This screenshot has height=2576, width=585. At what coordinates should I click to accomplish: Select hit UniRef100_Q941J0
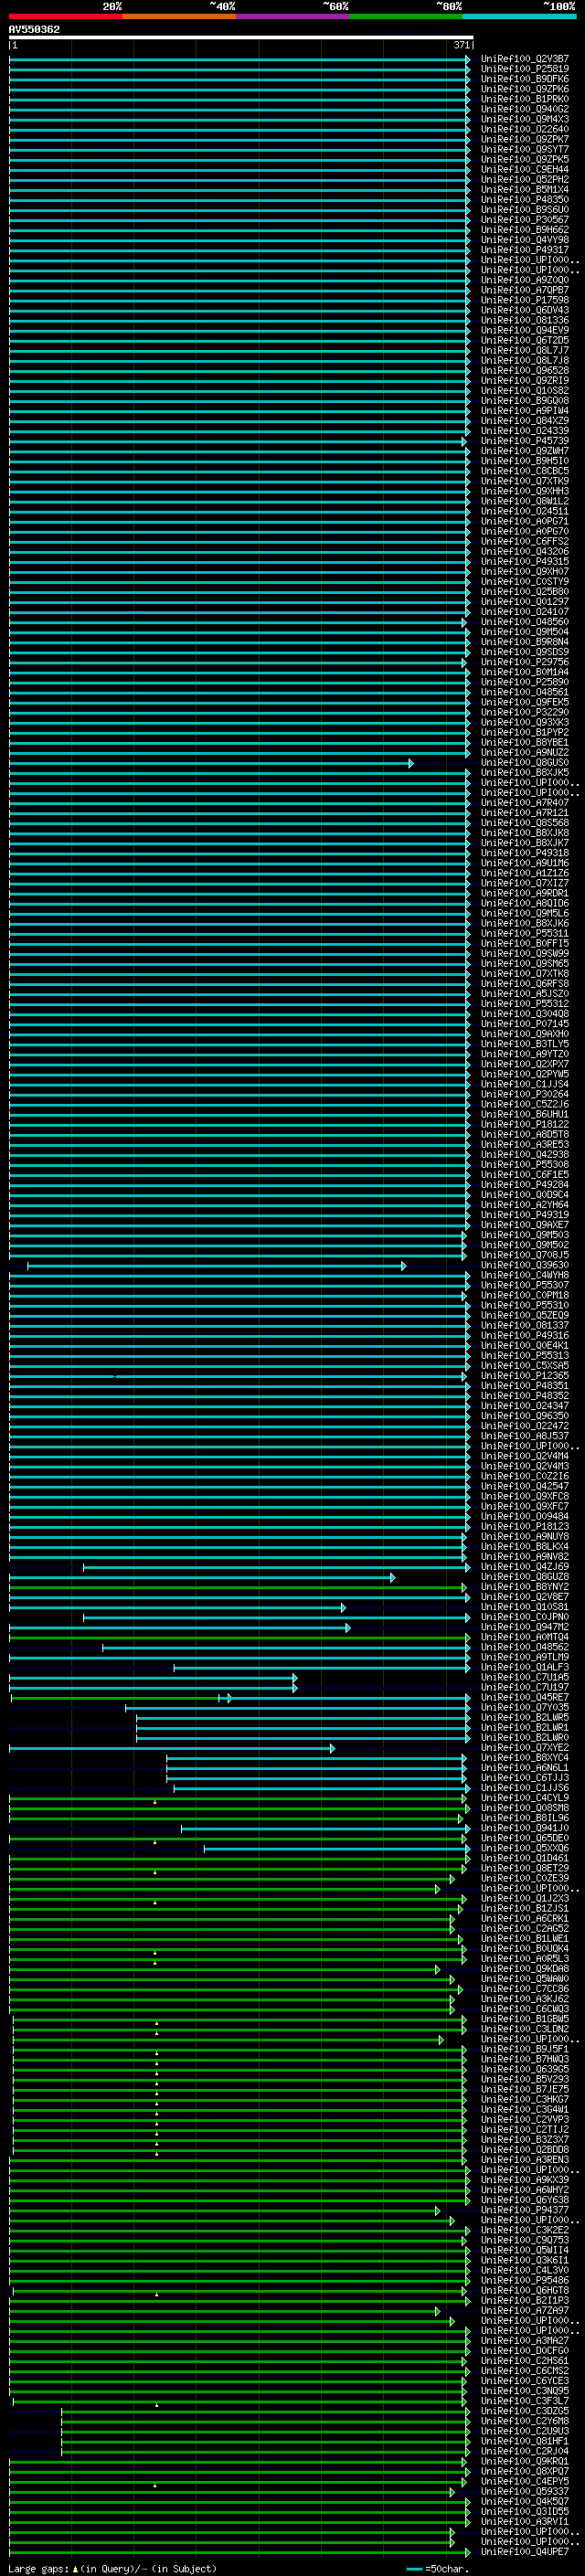(x=525, y=1828)
